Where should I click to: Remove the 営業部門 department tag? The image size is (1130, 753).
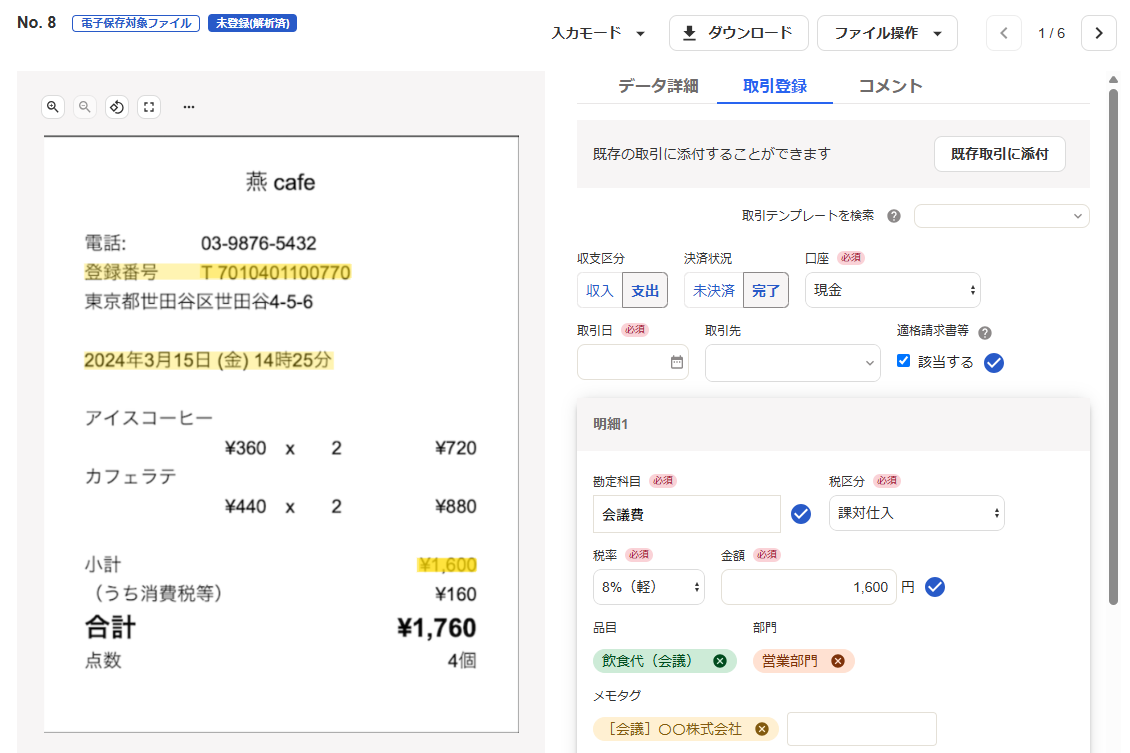pyautogui.click(x=838, y=661)
